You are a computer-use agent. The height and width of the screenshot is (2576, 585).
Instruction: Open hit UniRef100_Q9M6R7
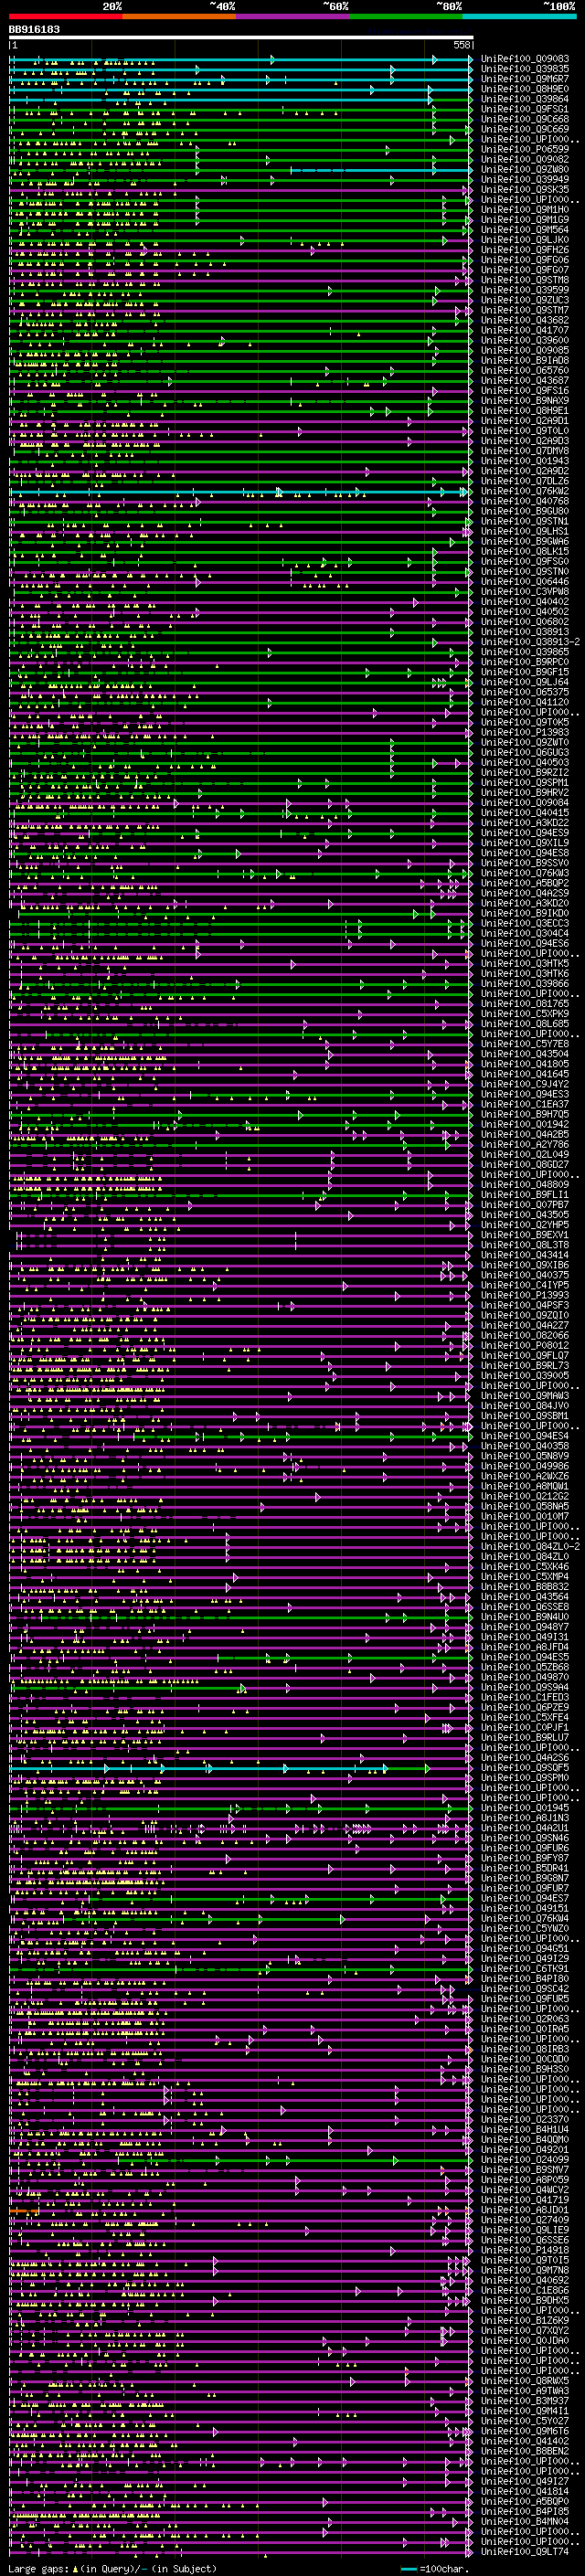point(525,79)
